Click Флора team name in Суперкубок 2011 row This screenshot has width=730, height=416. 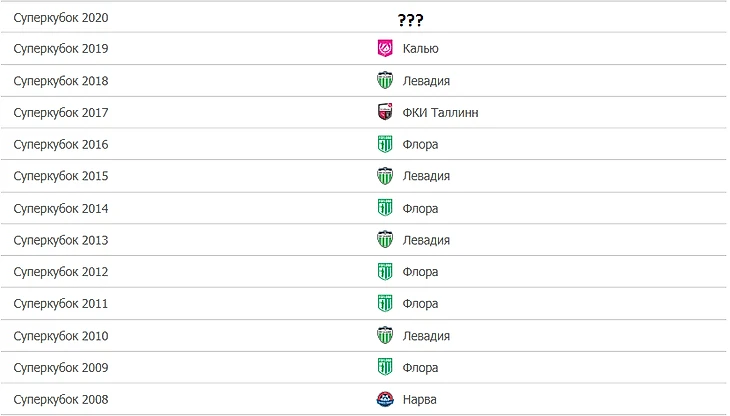point(420,304)
